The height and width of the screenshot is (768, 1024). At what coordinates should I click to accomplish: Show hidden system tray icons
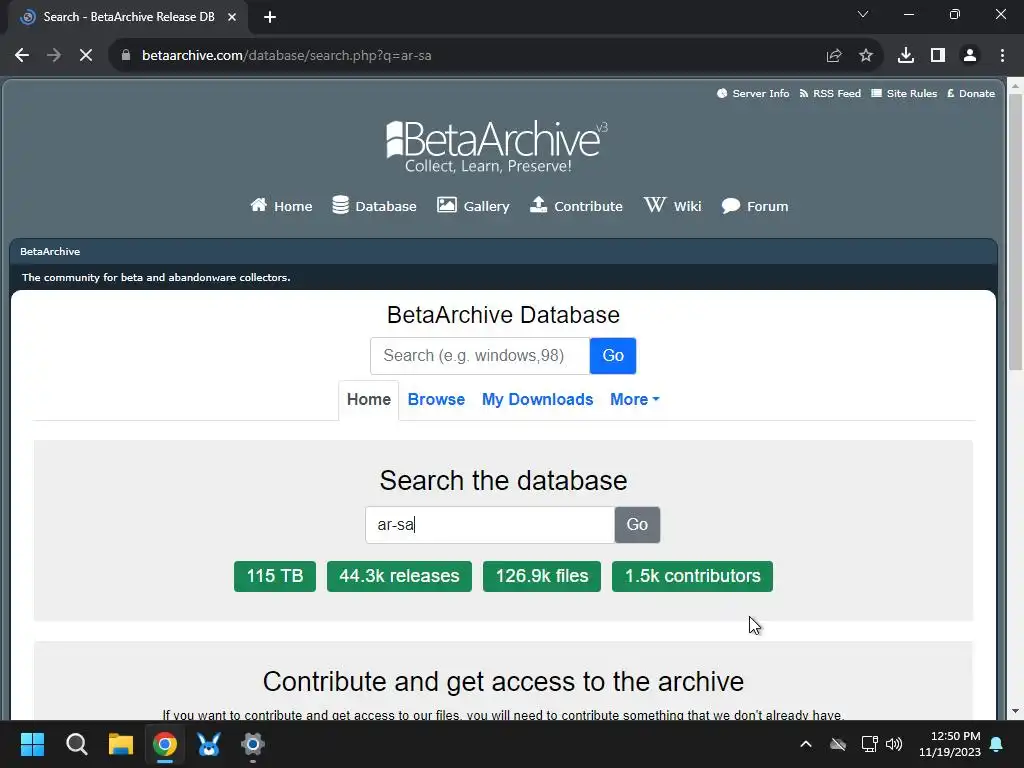(806, 744)
